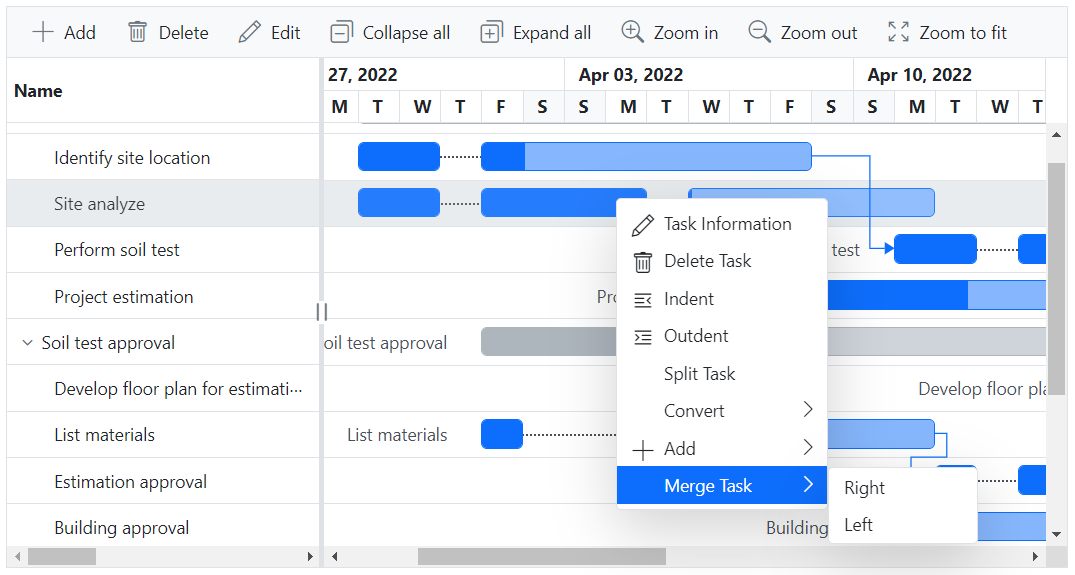The image size is (1075, 575).
Task: Click the plus icon beside Add in context menu
Action: pos(642,450)
